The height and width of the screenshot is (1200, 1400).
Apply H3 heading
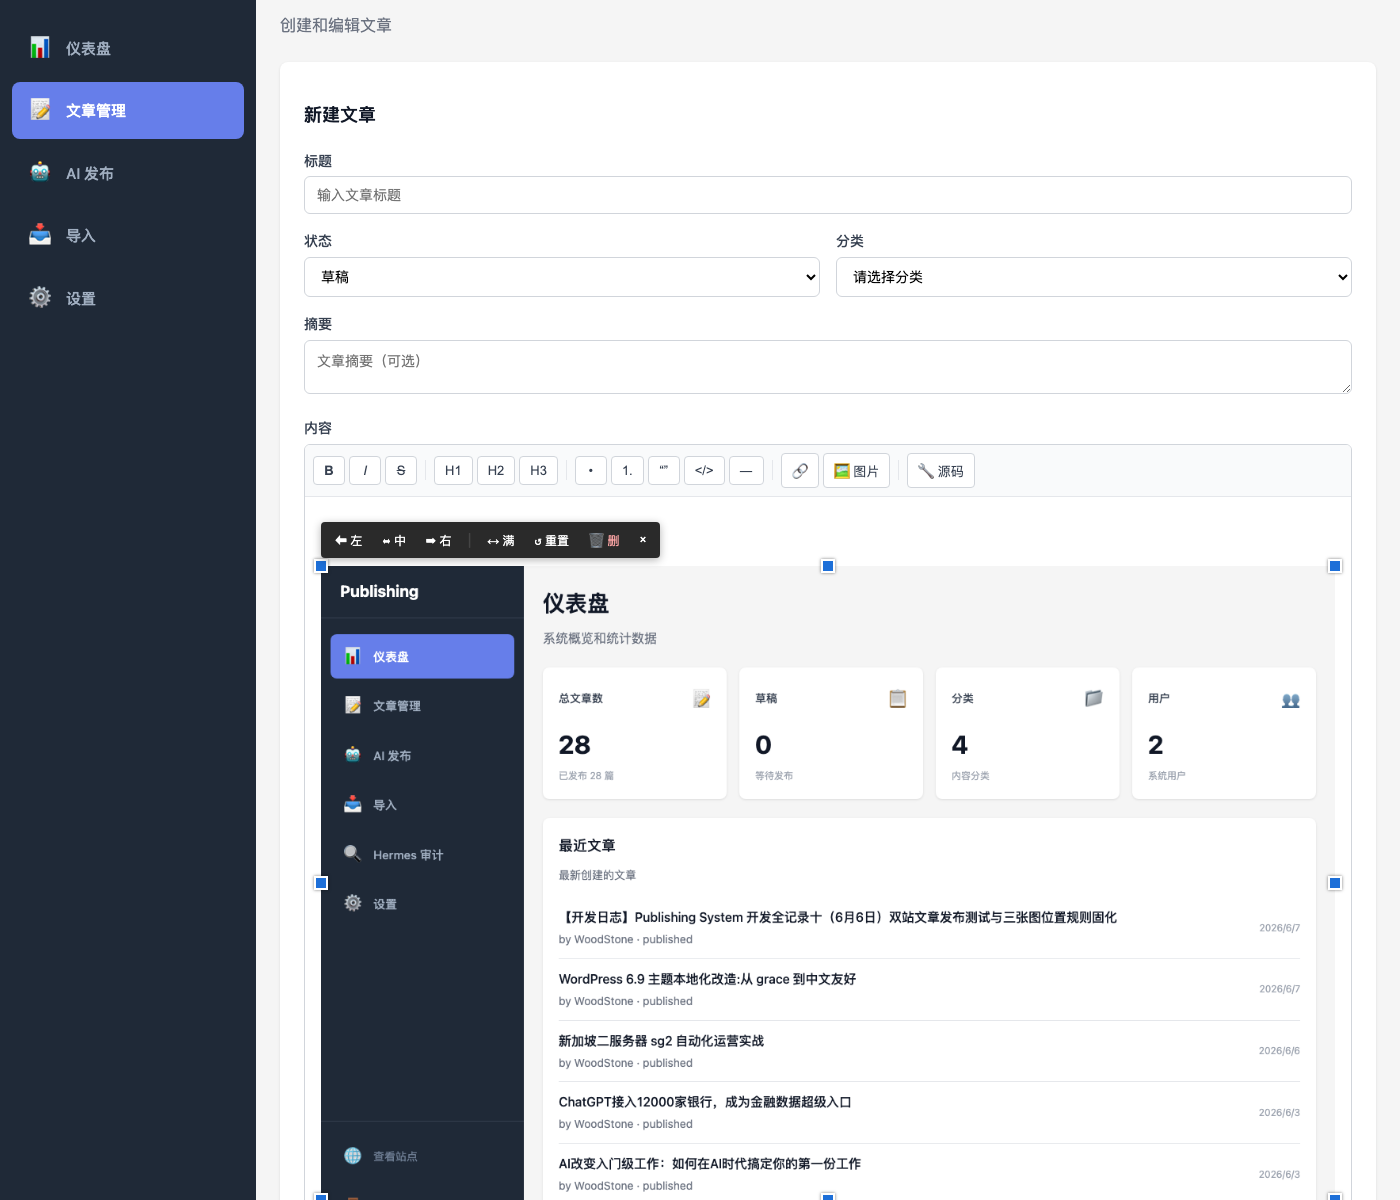coord(538,470)
